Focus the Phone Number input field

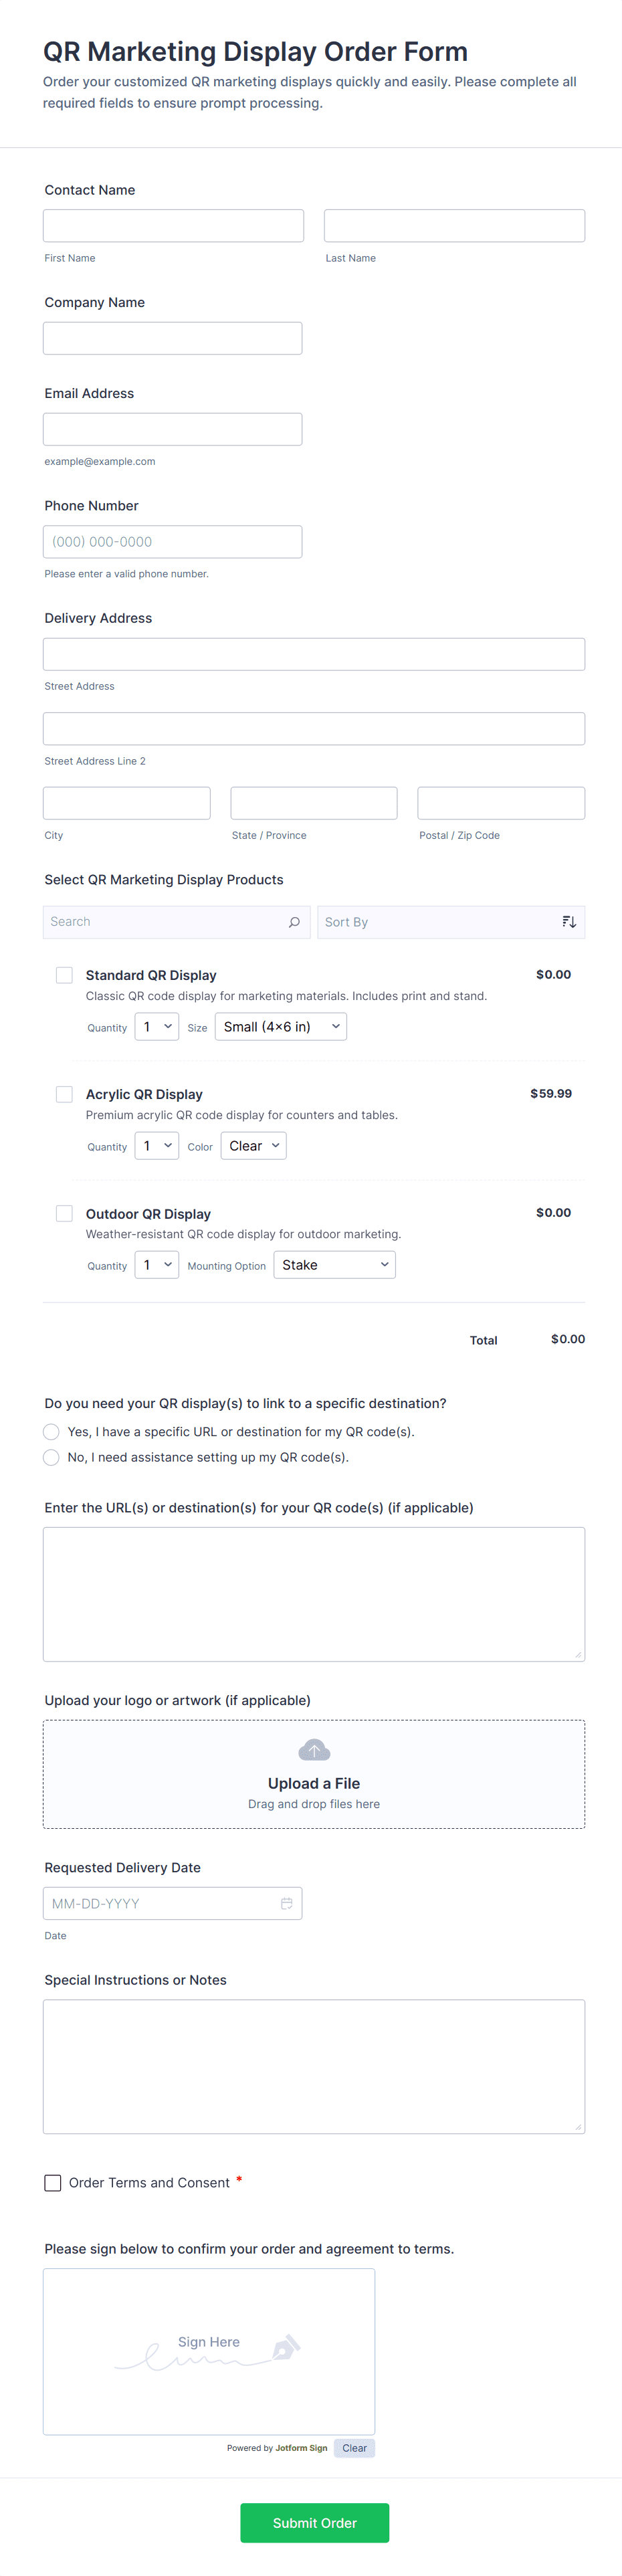(x=172, y=542)
